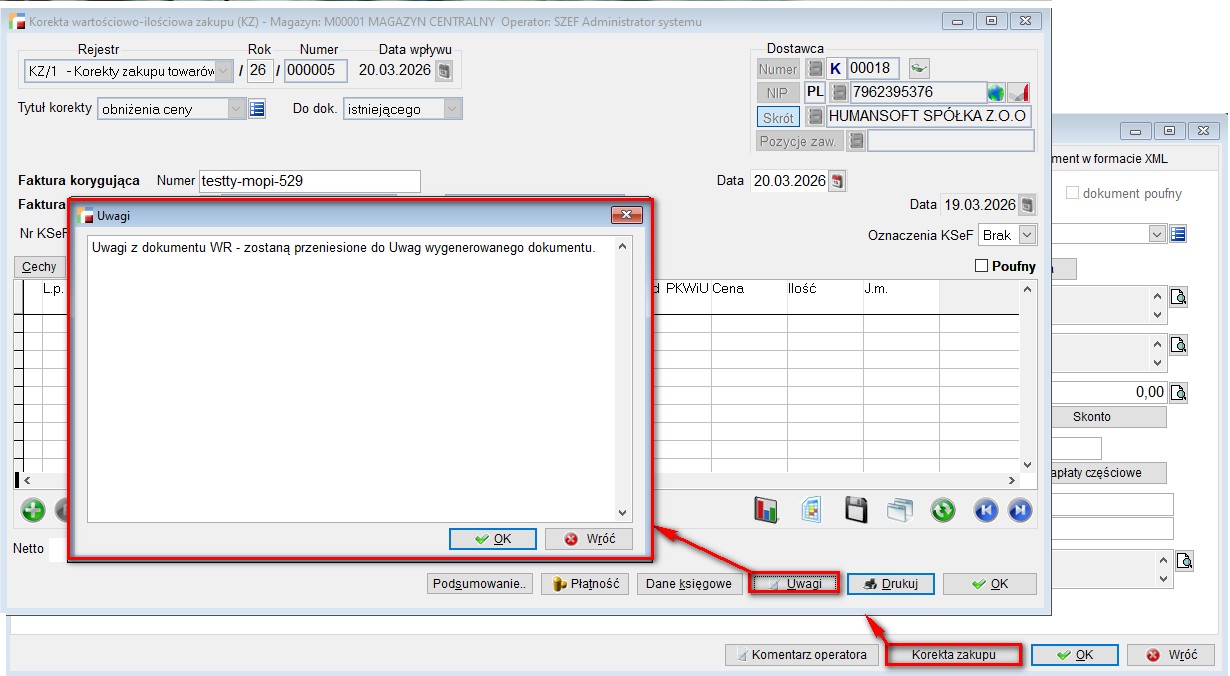
Task: Open calendar for correcting invoice date 20.03.2026
Action: point(838,181)
